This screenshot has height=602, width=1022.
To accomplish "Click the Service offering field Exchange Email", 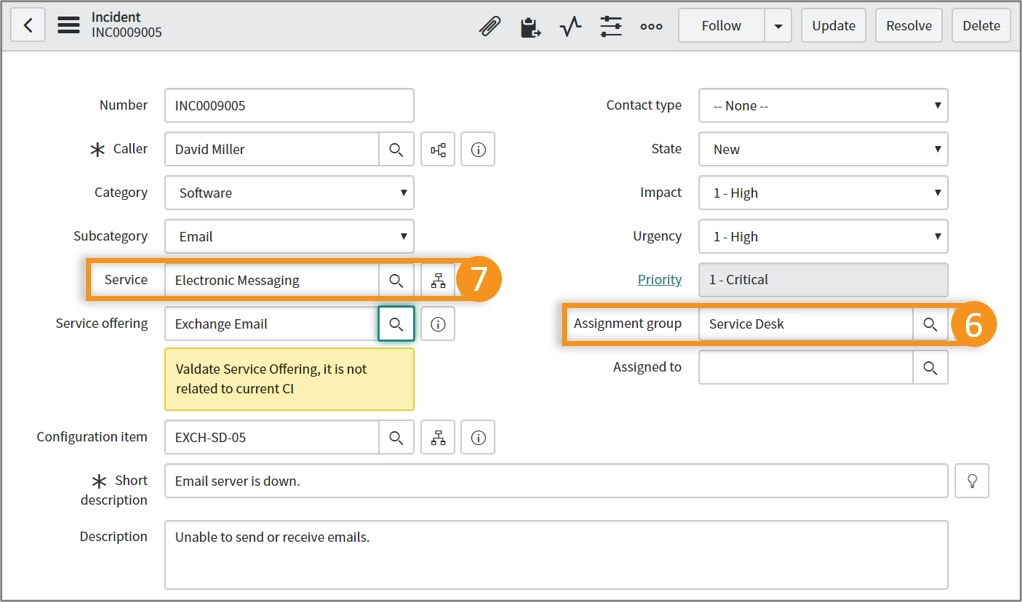I will [x=272, y=324].
